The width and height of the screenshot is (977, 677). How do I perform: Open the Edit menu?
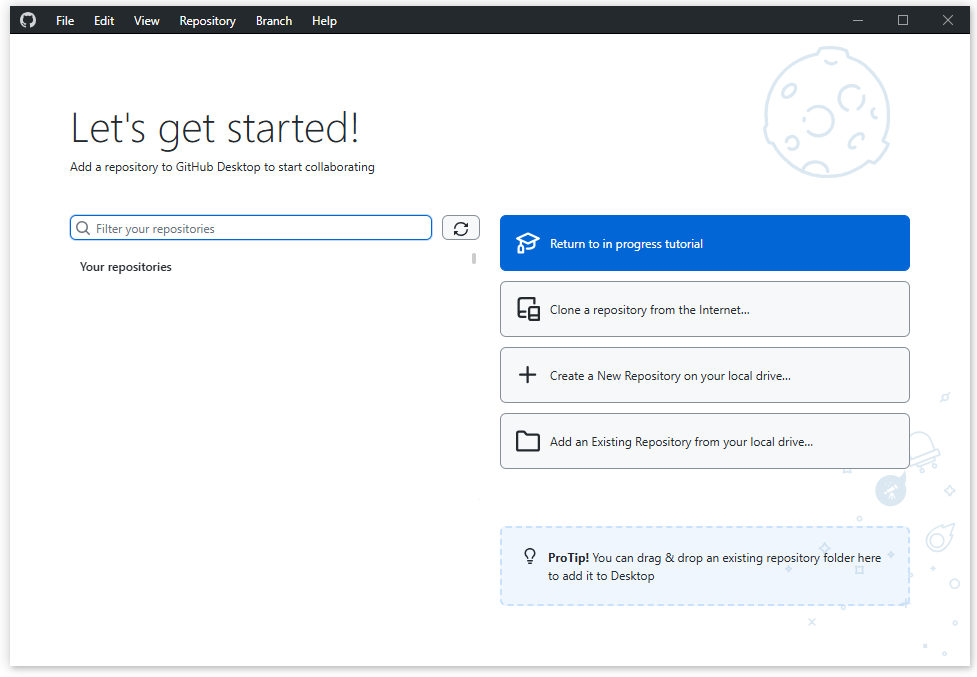point(103,20)
